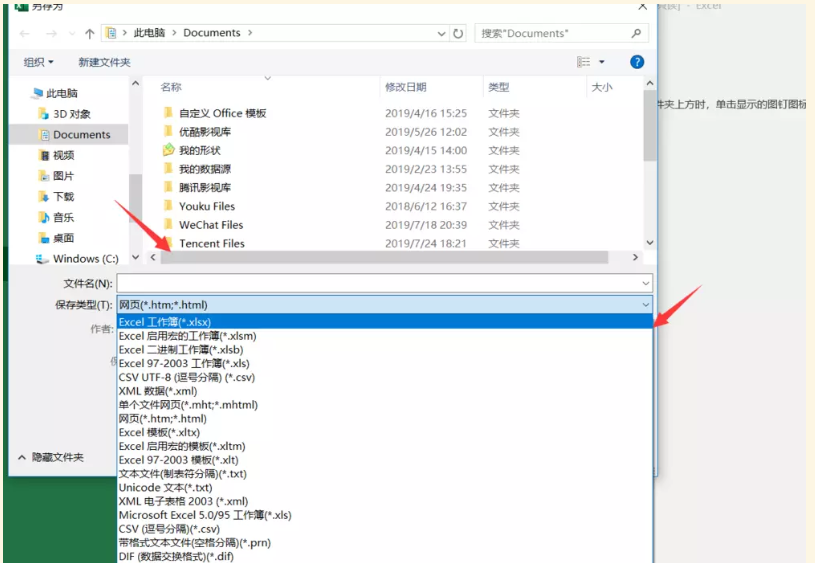This screenshot has height=563, width=815.
Task: Open the 组织 menu
Action: click(x=38, y=62)
